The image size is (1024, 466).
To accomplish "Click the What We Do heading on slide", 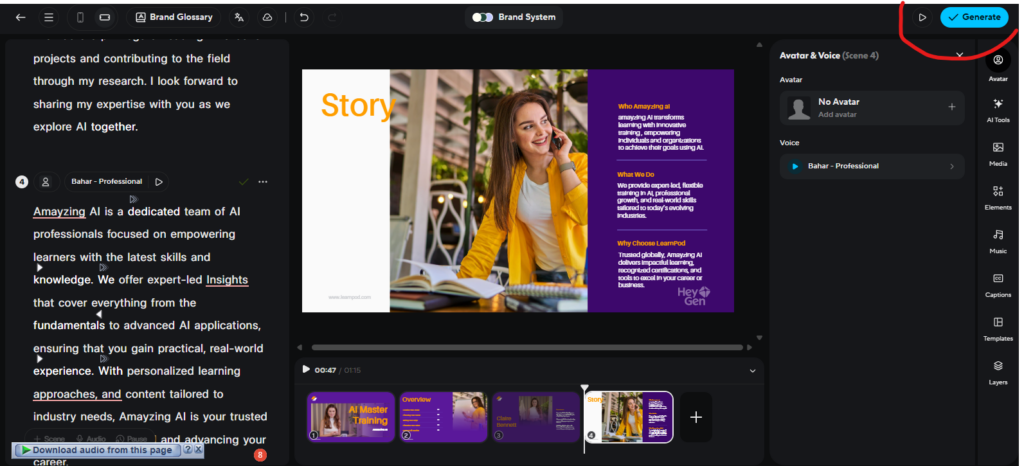I will click(x=635, y=175).
